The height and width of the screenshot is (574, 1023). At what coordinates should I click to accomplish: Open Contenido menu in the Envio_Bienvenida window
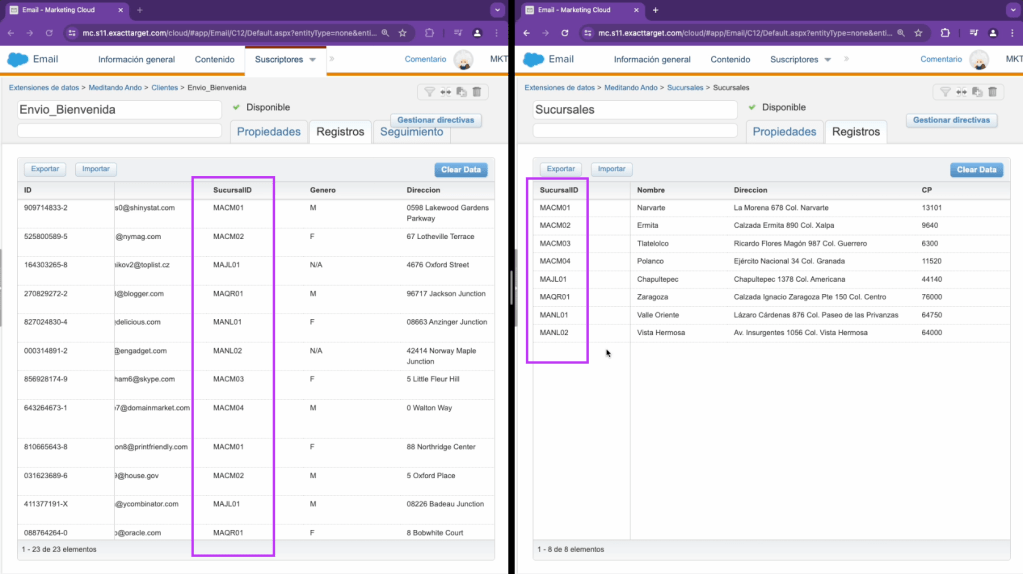[214, 60]
